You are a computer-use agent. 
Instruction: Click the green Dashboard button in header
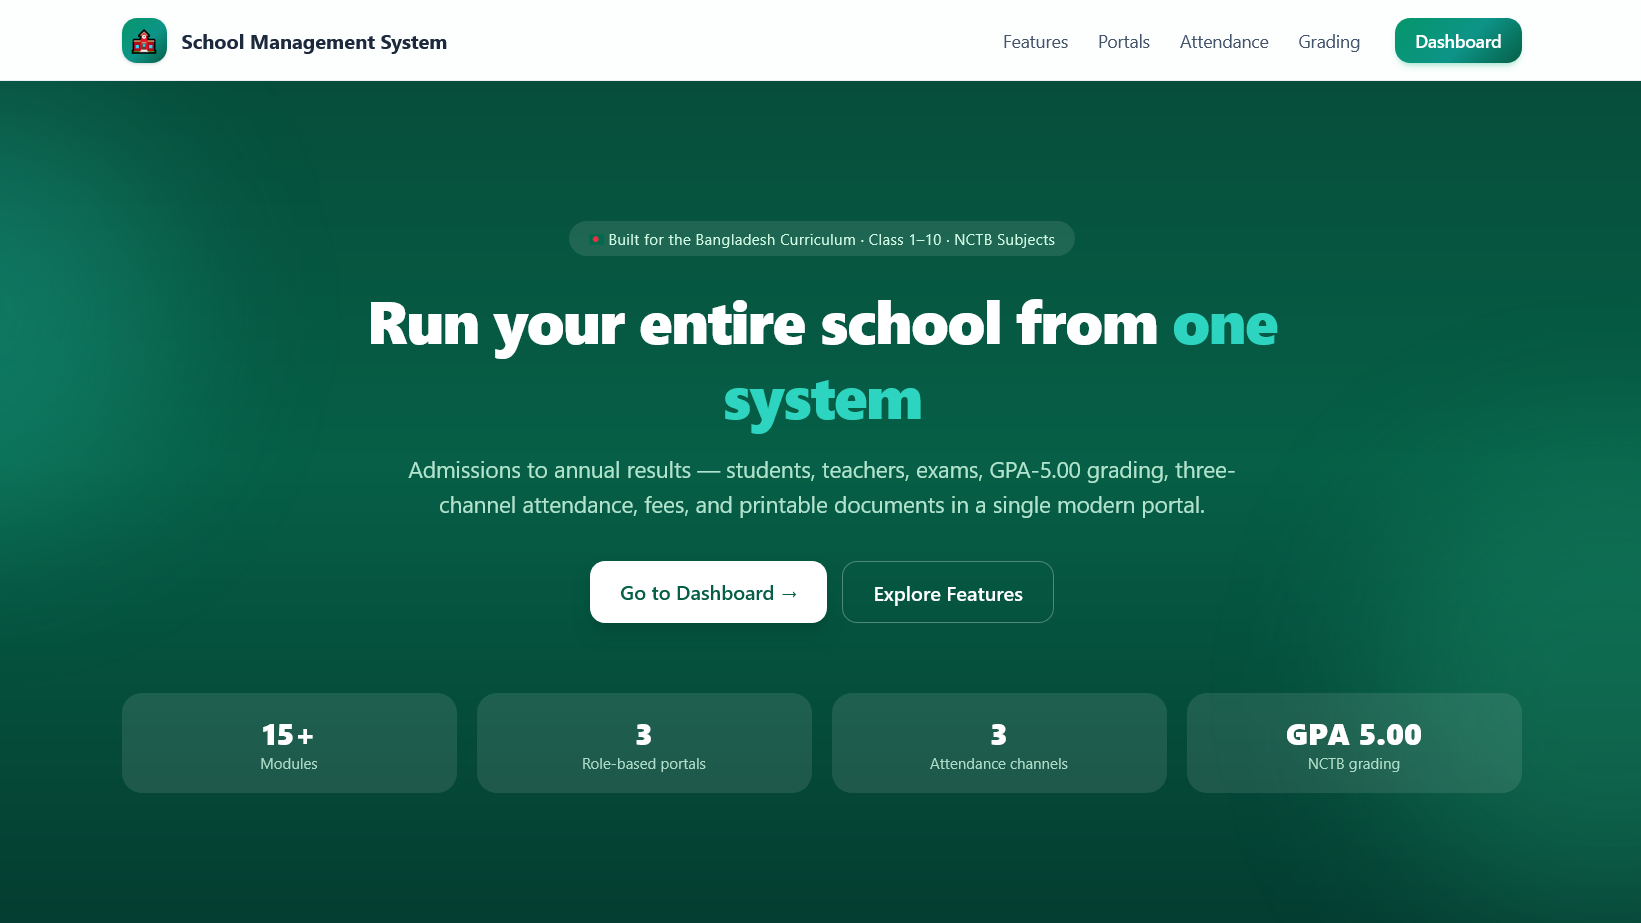tap(1458, 41)
